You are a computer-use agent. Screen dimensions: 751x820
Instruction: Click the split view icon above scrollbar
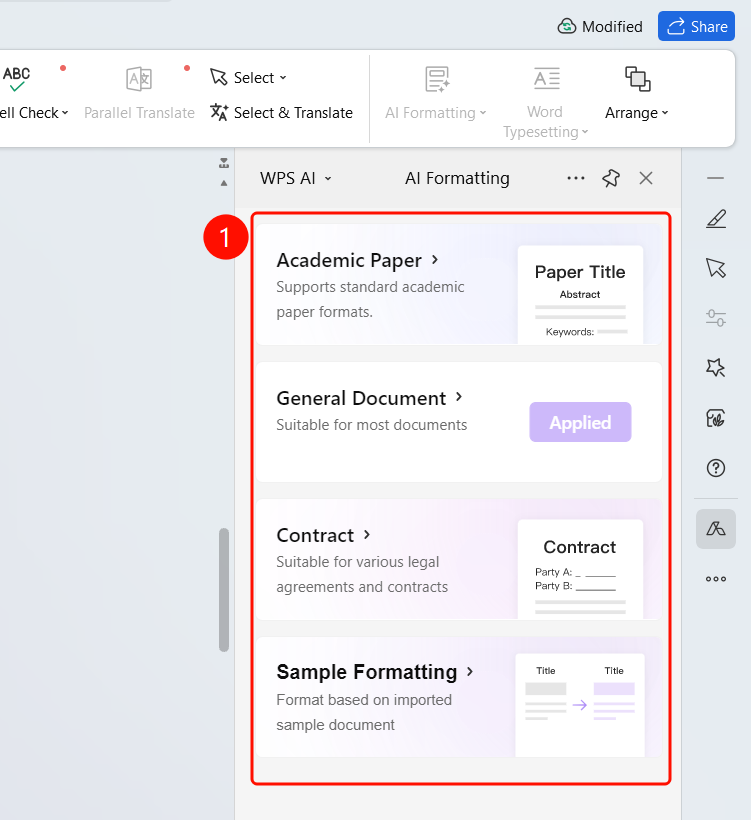point(224,163)
